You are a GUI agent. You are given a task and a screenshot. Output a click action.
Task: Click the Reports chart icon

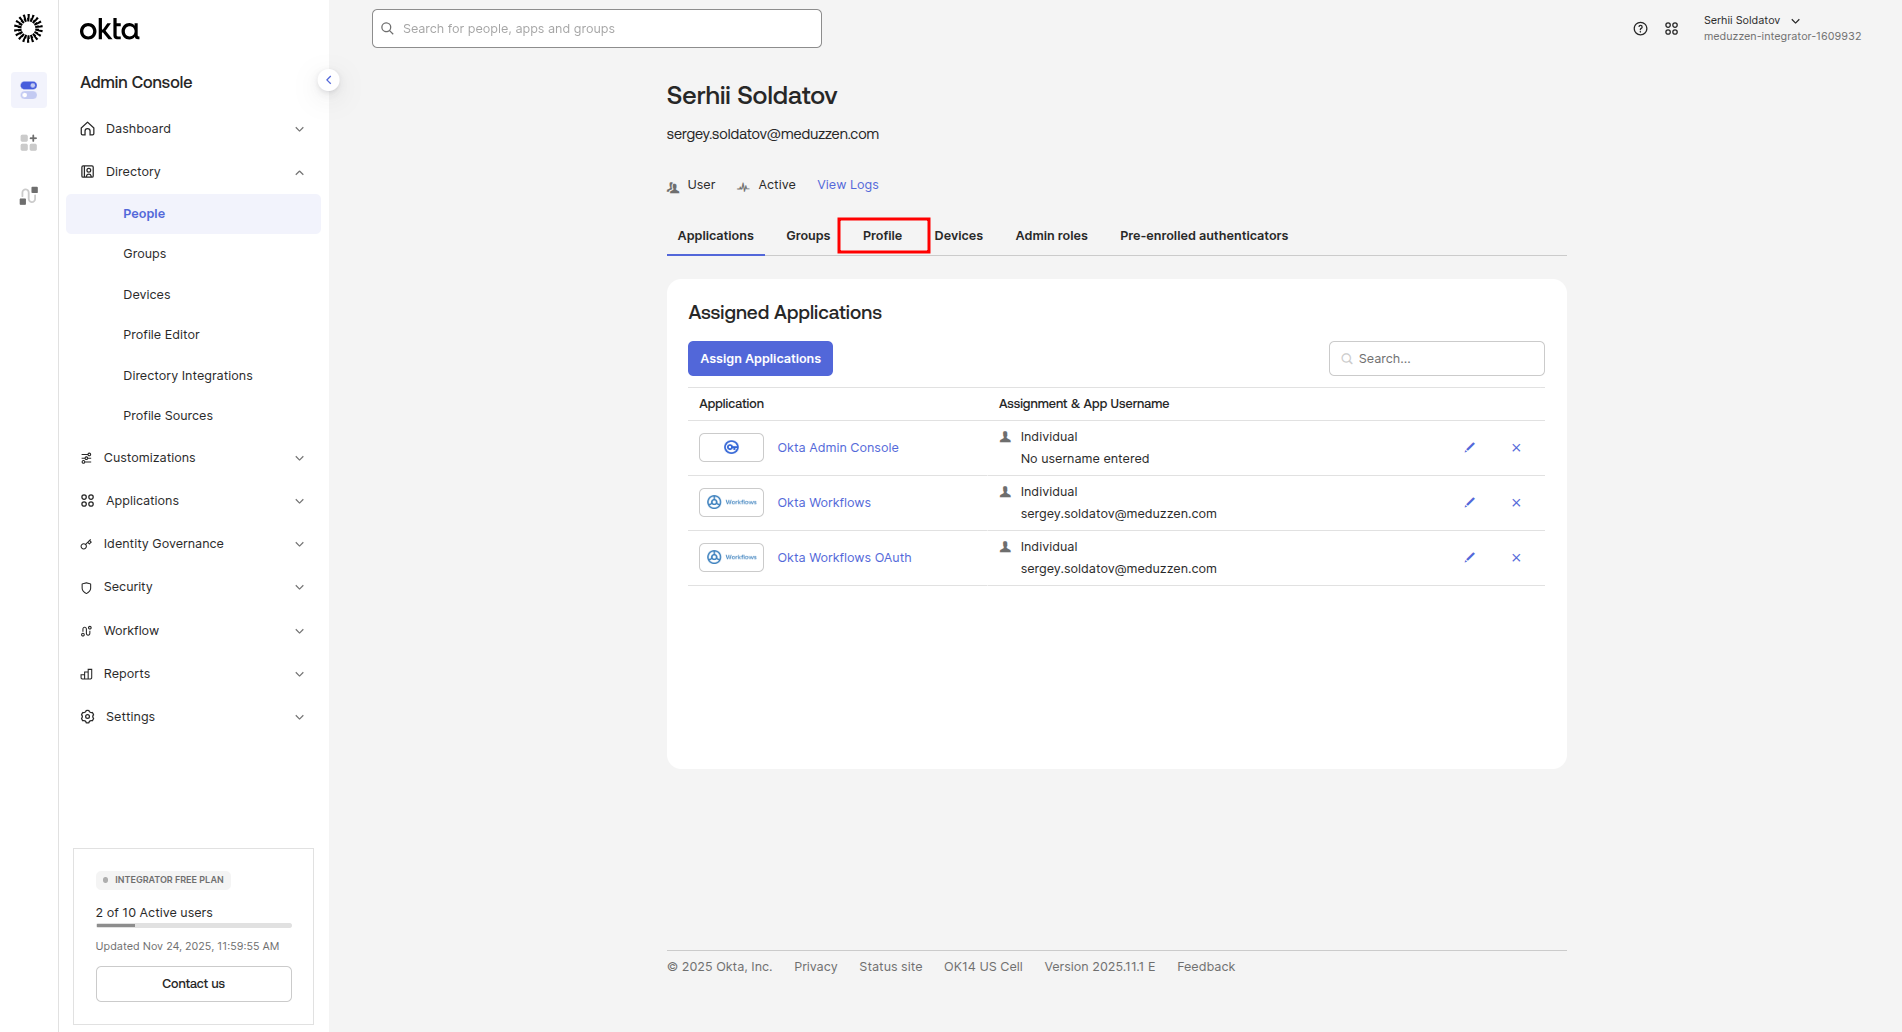[x=87, y=674]
